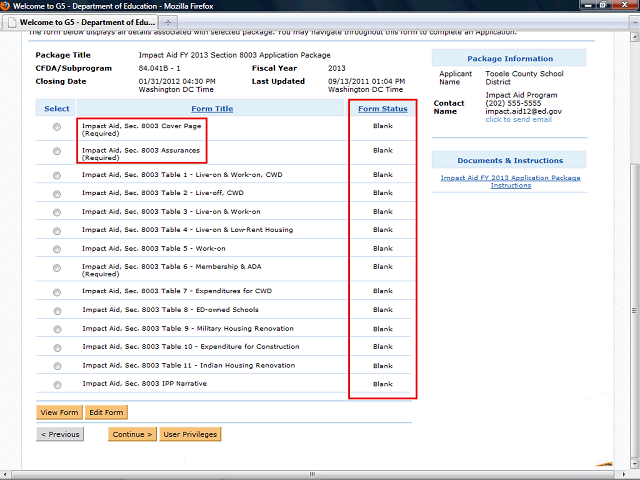Proceed with the Continue button

(132, 434)
